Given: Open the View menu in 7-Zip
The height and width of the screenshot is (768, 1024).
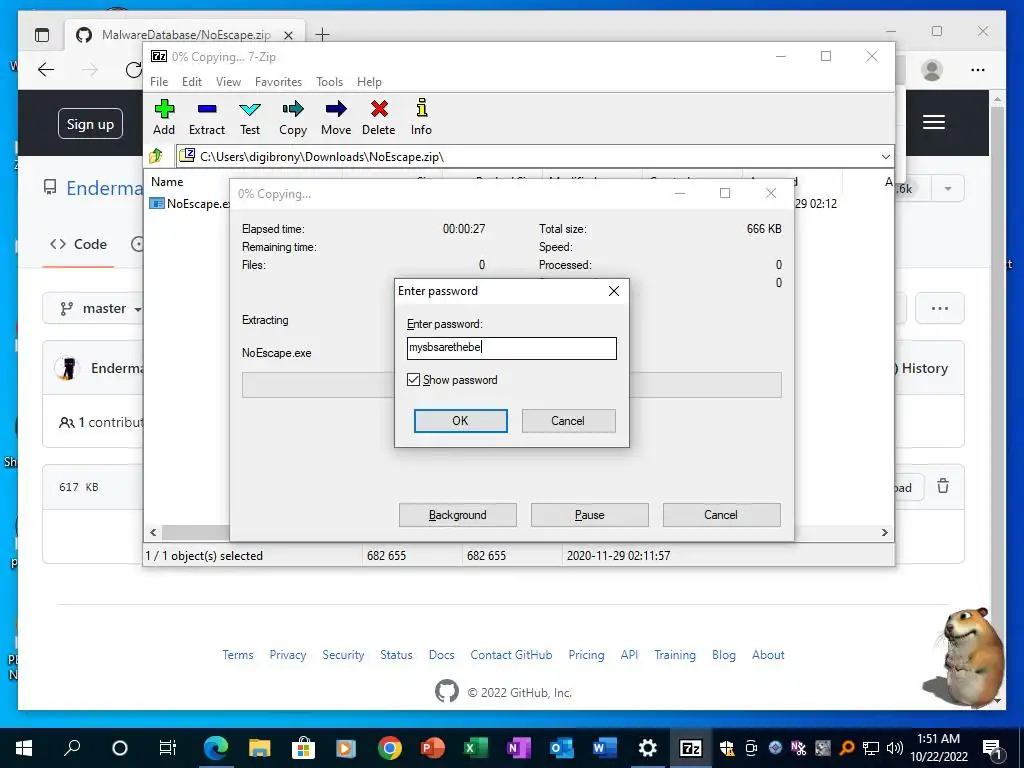Looking at the screenshot, I should click(228, 82).
